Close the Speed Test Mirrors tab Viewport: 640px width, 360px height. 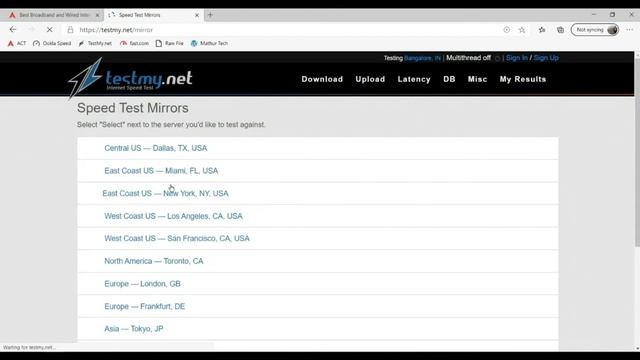[x=197, y=15]
